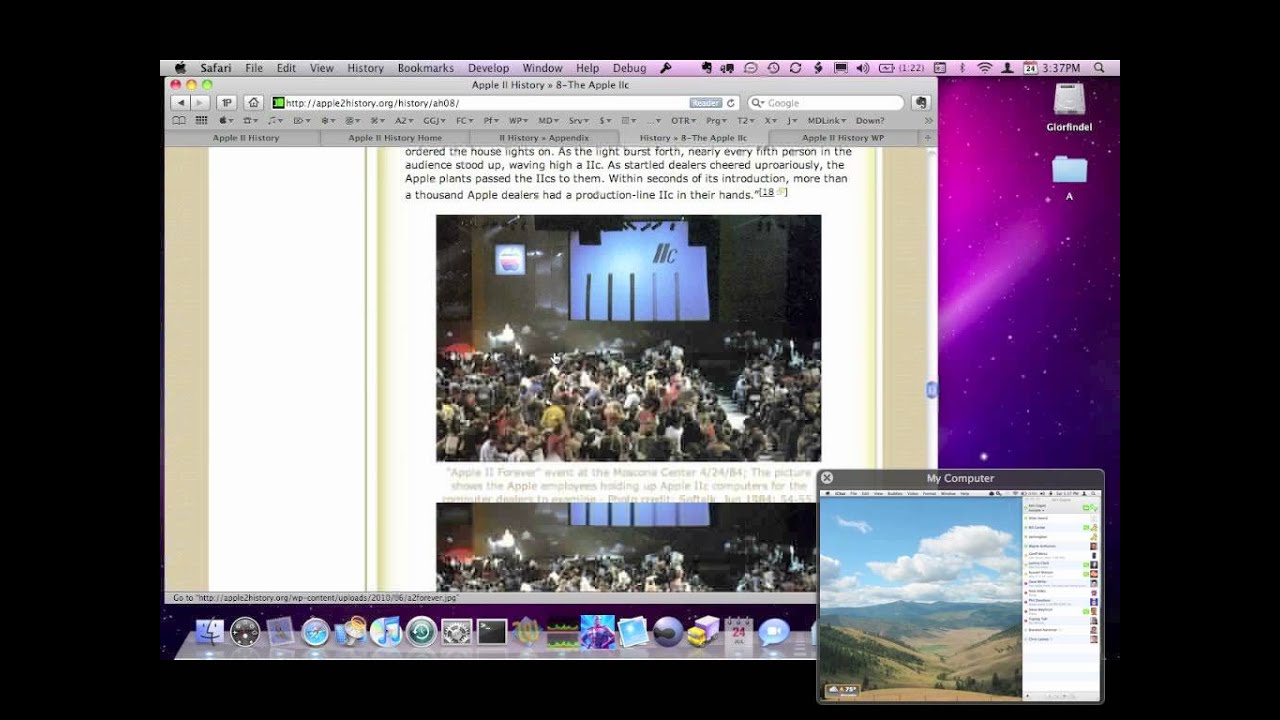This screenshot has height=720, width=1280.
Task: Toggle the Reader view button
Action: point(705,103)
